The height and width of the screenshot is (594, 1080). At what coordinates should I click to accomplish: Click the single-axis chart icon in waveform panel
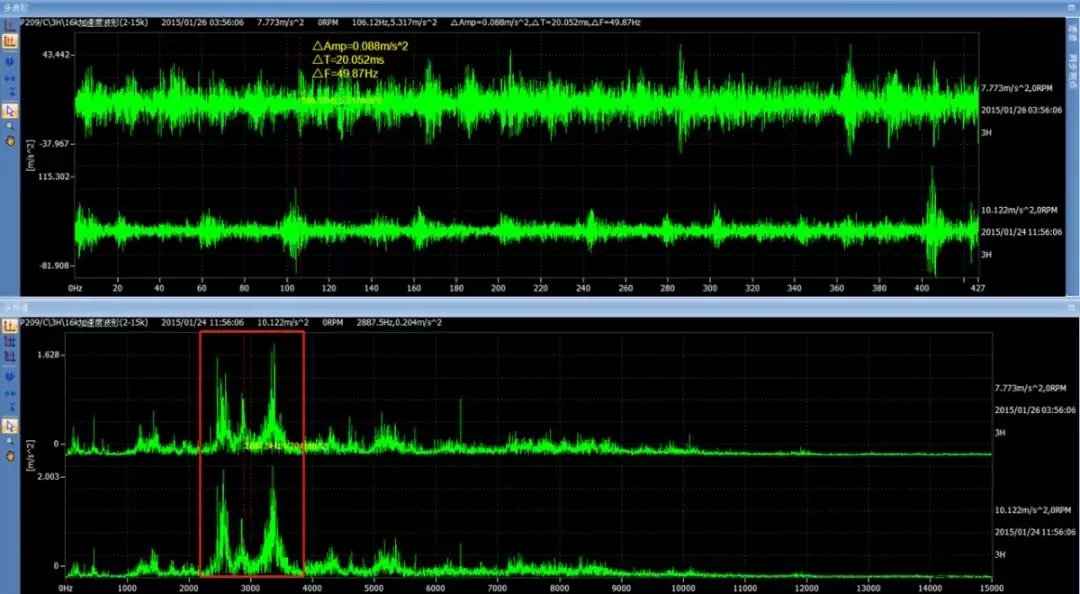(10, 24)
